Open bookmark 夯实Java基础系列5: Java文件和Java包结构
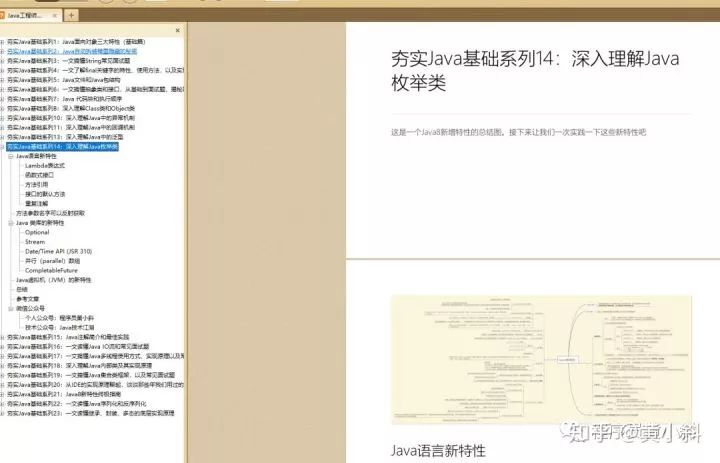Image resolution: width=720 pixels, height=463 pixels. point(63,80)
